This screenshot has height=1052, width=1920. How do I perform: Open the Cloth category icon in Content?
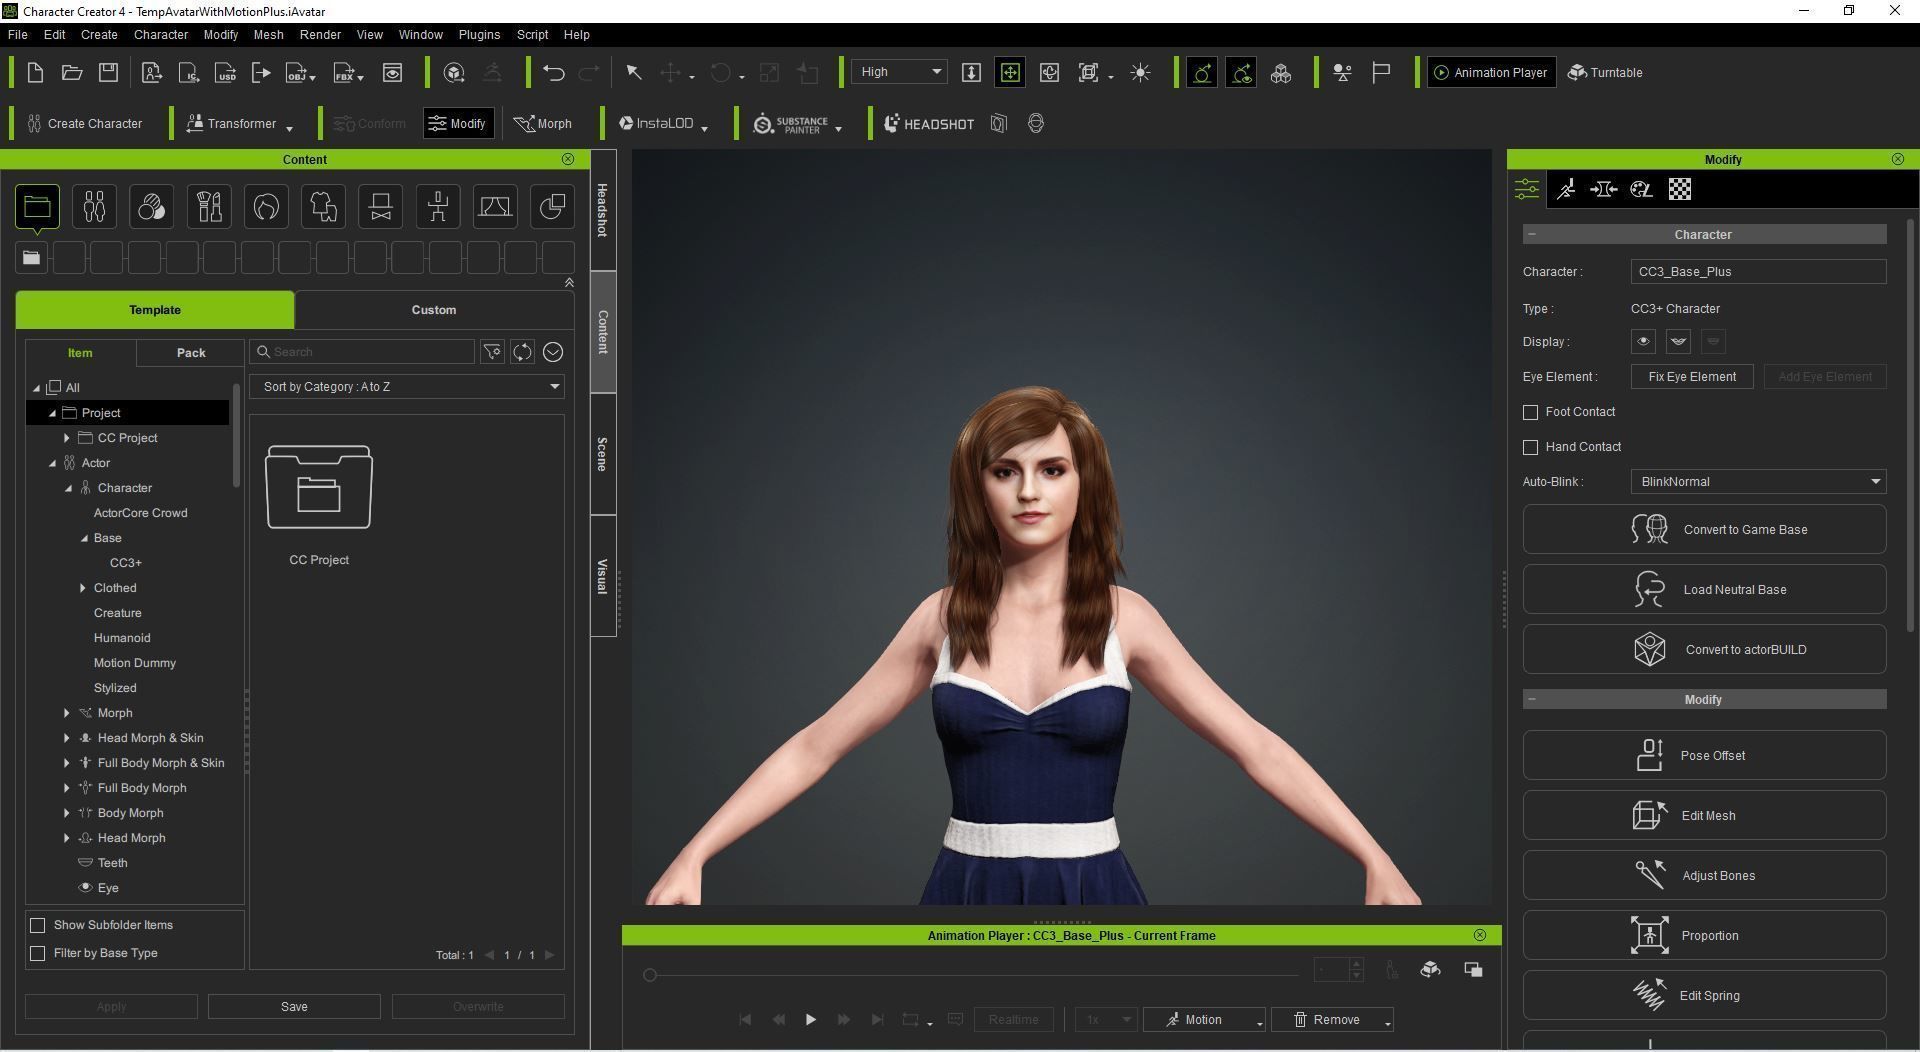click(x=323, y=207)
